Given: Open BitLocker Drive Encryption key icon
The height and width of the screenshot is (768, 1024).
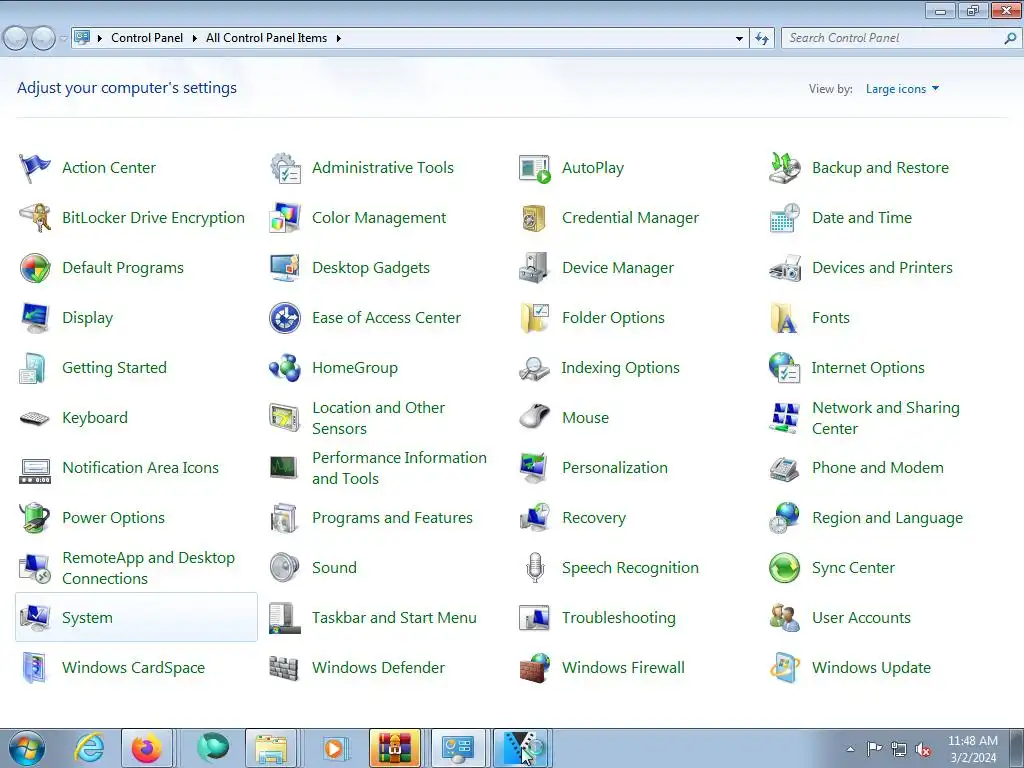Looking at the screenshot, I should tap(35, 218).
